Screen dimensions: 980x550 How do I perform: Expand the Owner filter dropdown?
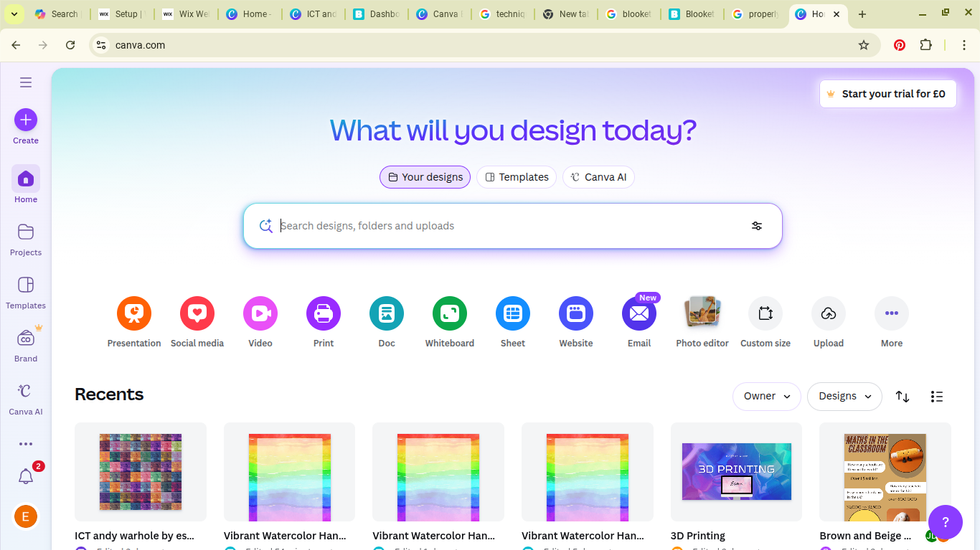tap(766, 396)
